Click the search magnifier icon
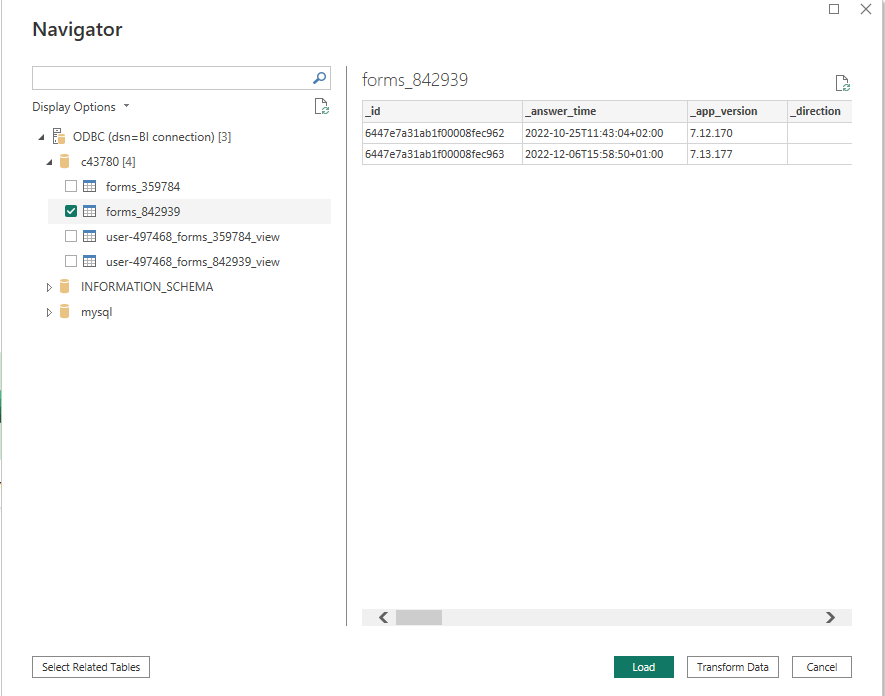 319,78
